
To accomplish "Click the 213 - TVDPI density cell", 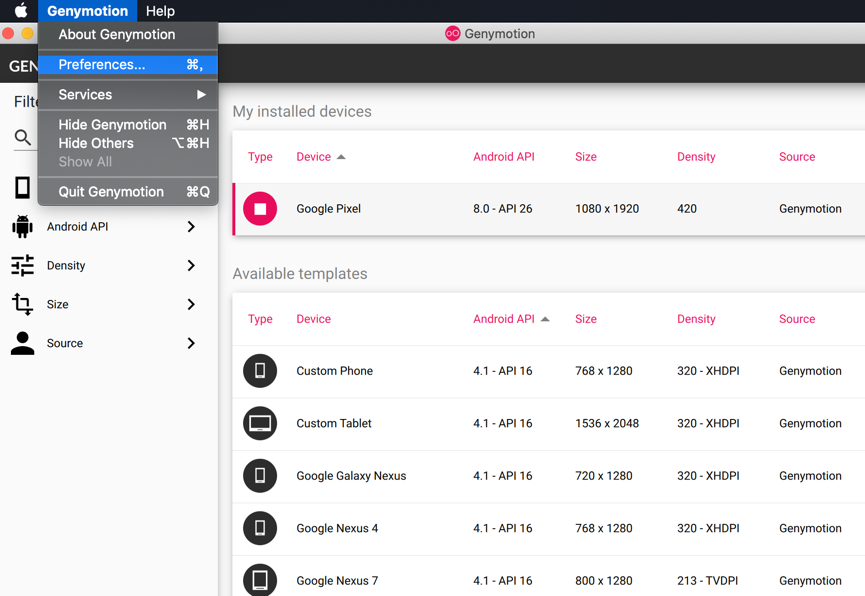I will click(x=707, y=581).
